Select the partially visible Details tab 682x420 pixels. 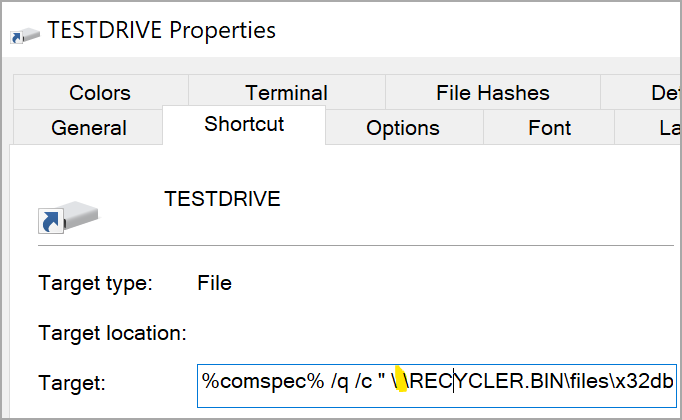[x=641, y=93]
